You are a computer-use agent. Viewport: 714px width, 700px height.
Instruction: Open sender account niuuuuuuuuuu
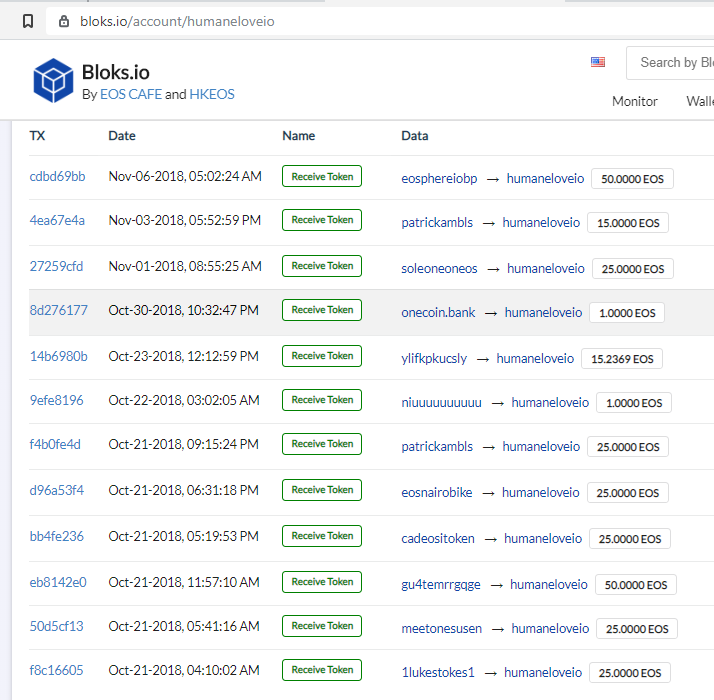point(441,403)
